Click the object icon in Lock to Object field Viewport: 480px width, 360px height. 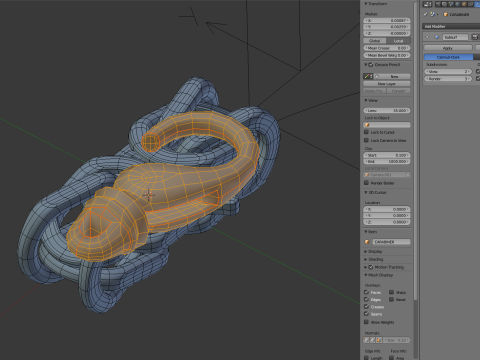367,124
